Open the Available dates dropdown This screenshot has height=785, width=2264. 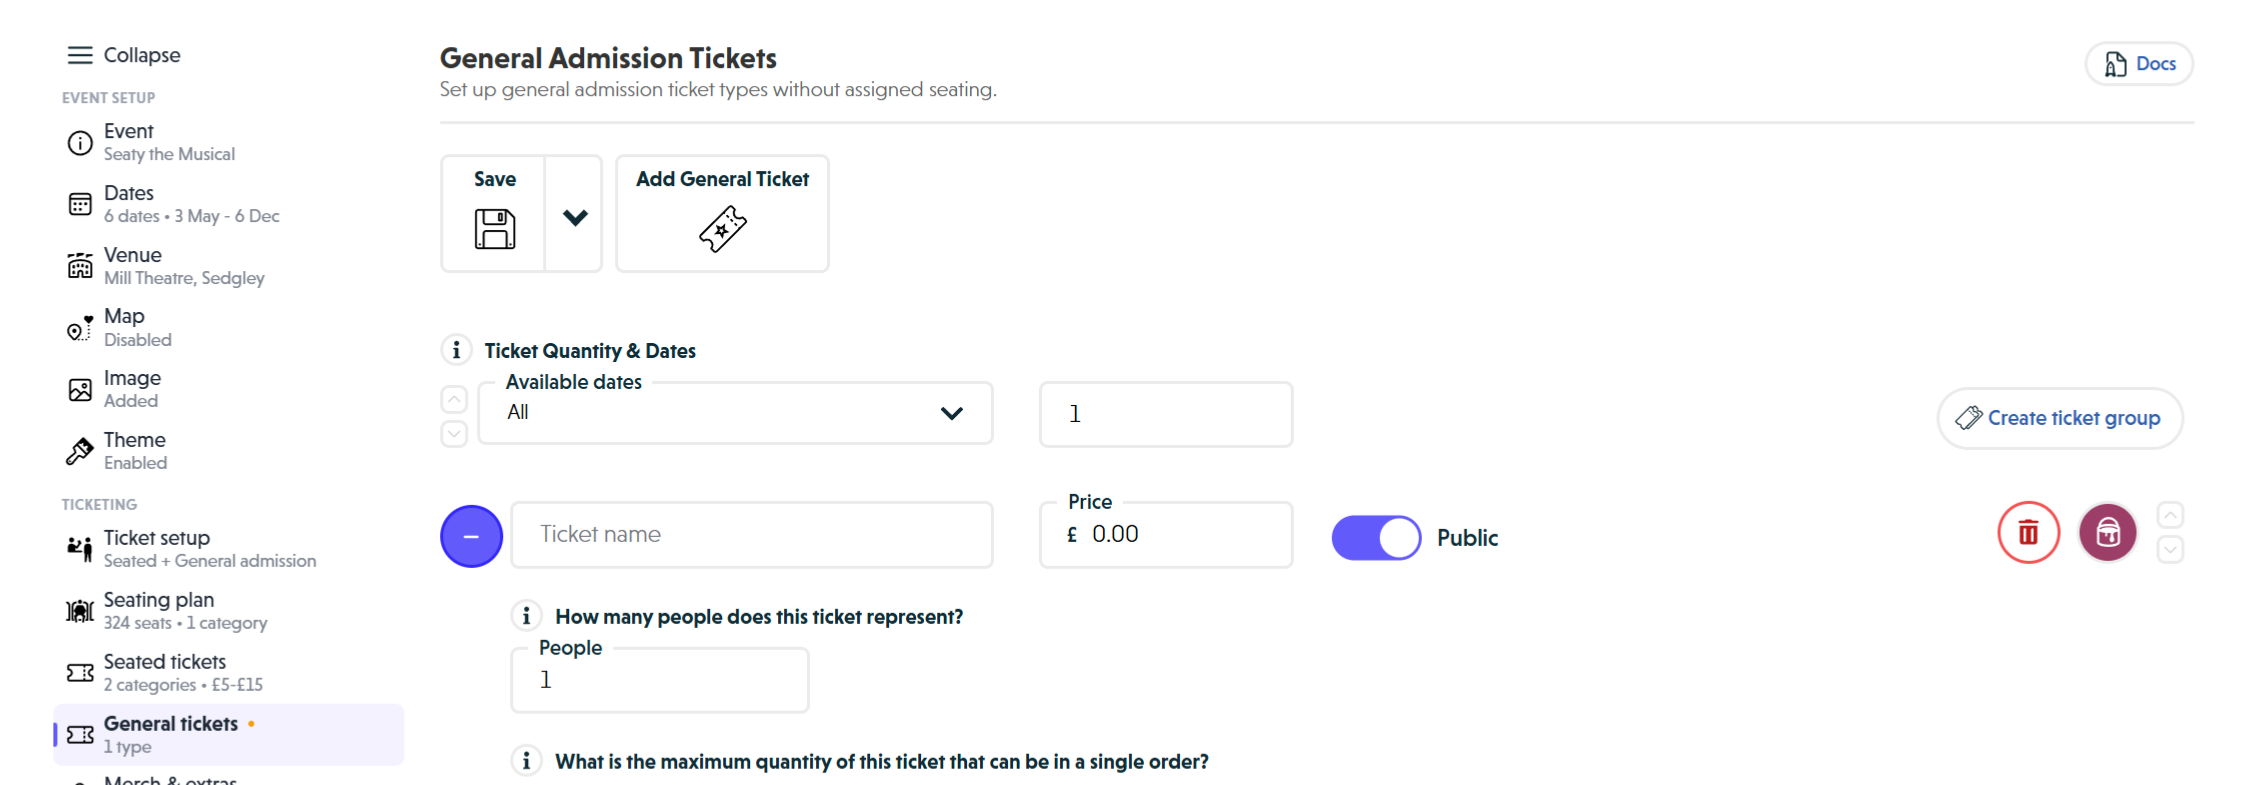pyautogui.click(x=735, y=412)
